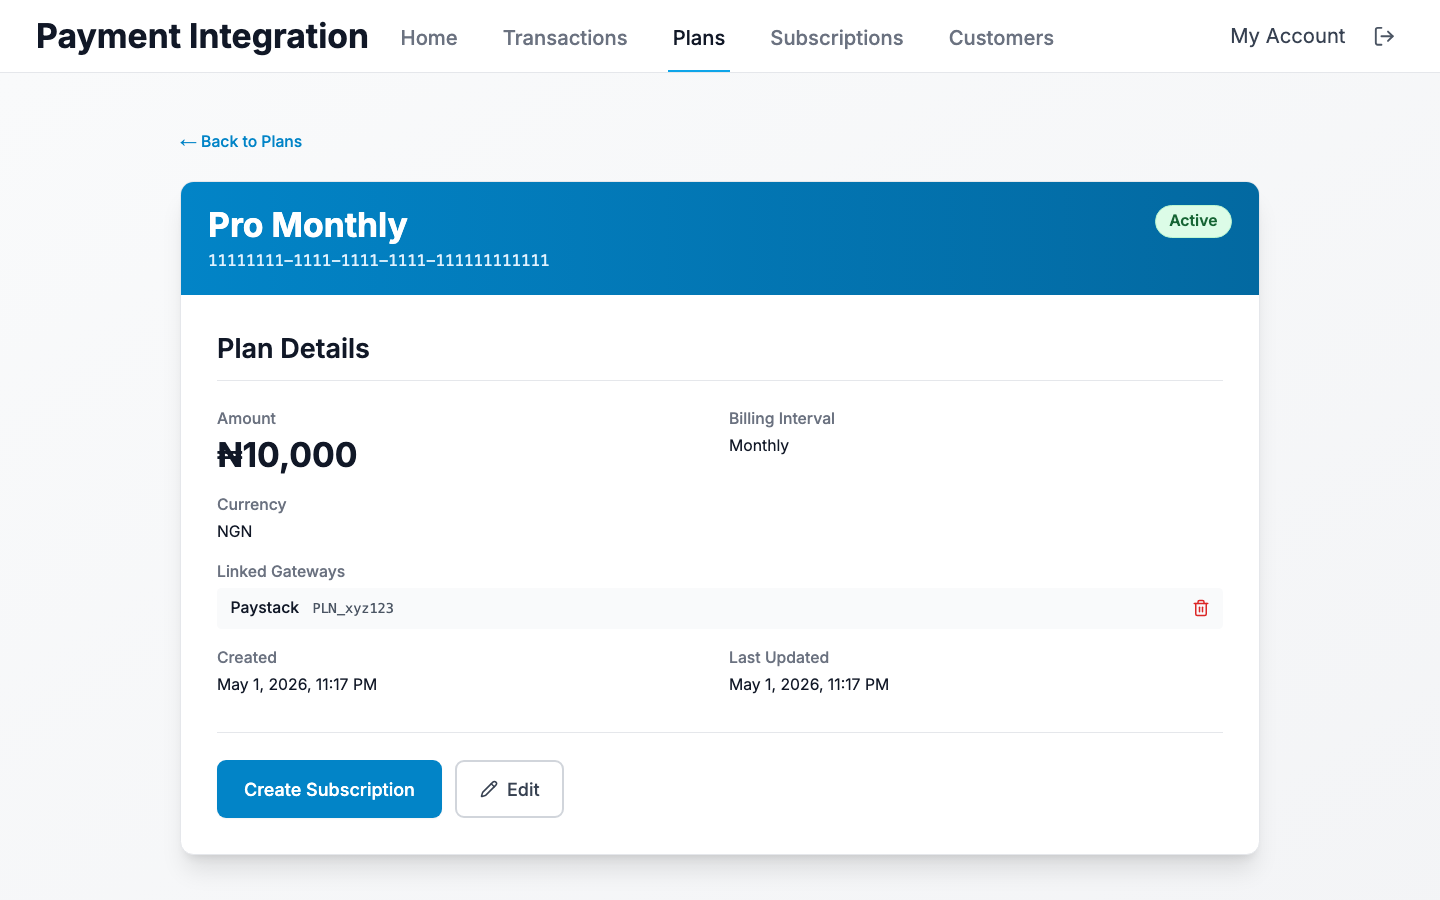The width and height of the screenshot is (1440, 900).
Task: Open the Home nav tab
Action: (429, 37)
